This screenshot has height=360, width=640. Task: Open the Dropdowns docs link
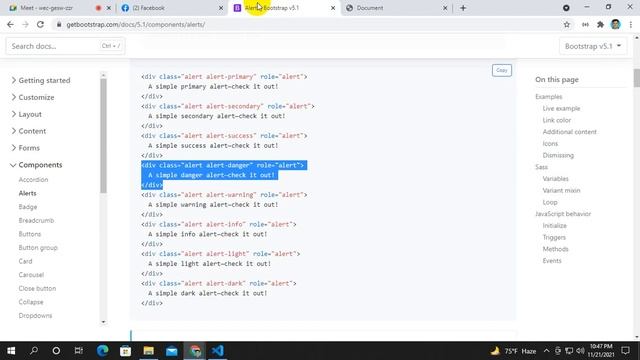(35, 316)
